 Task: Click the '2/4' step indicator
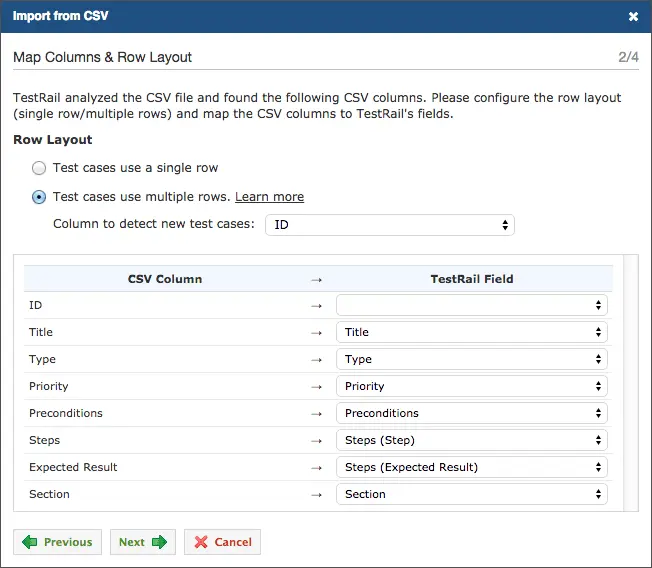(628, 57)
